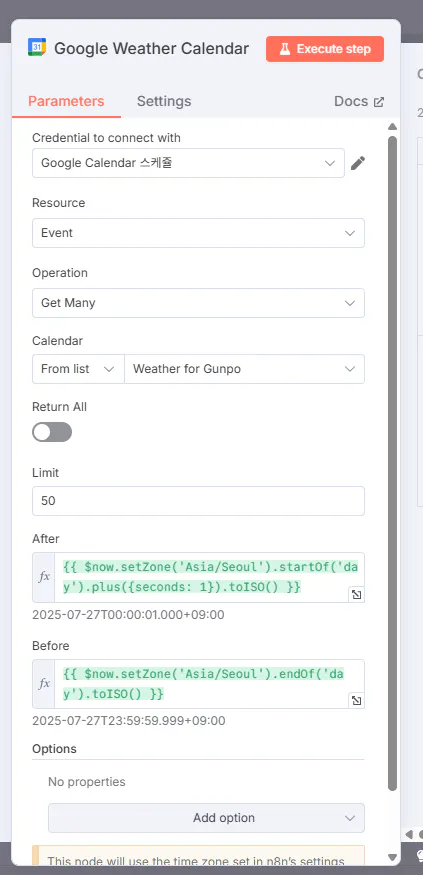Click the fx icon of Before field
Screen dimensions: 423x875
(44, 684)
